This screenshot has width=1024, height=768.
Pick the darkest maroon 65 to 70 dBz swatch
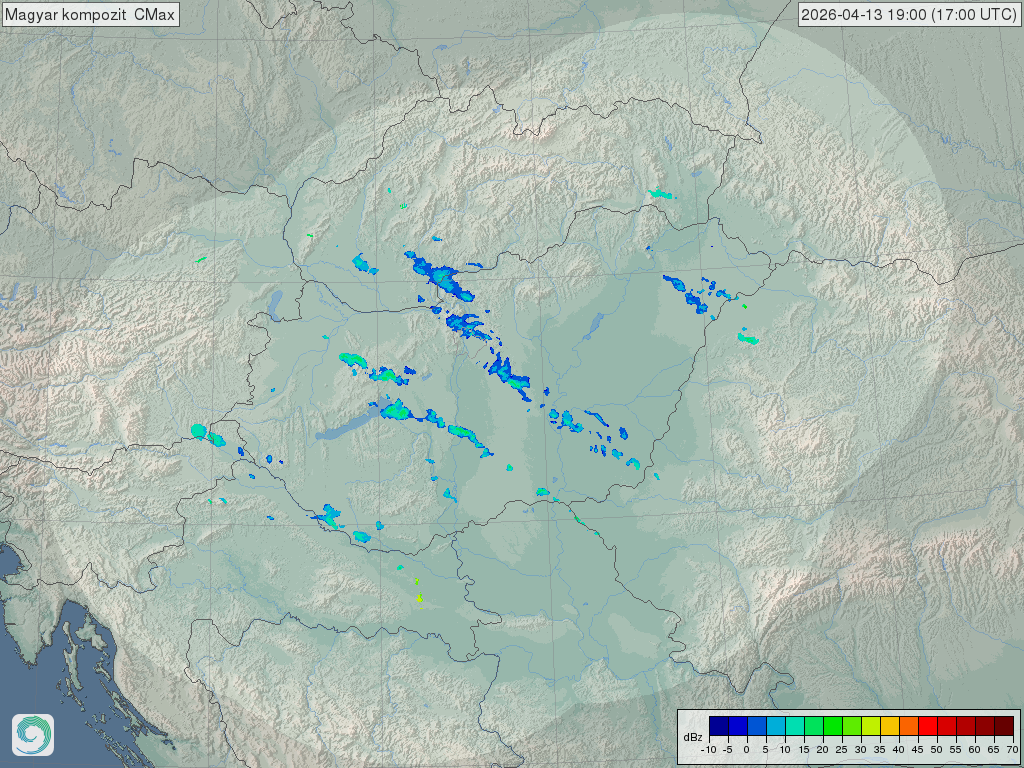[x=1004, y=727]
